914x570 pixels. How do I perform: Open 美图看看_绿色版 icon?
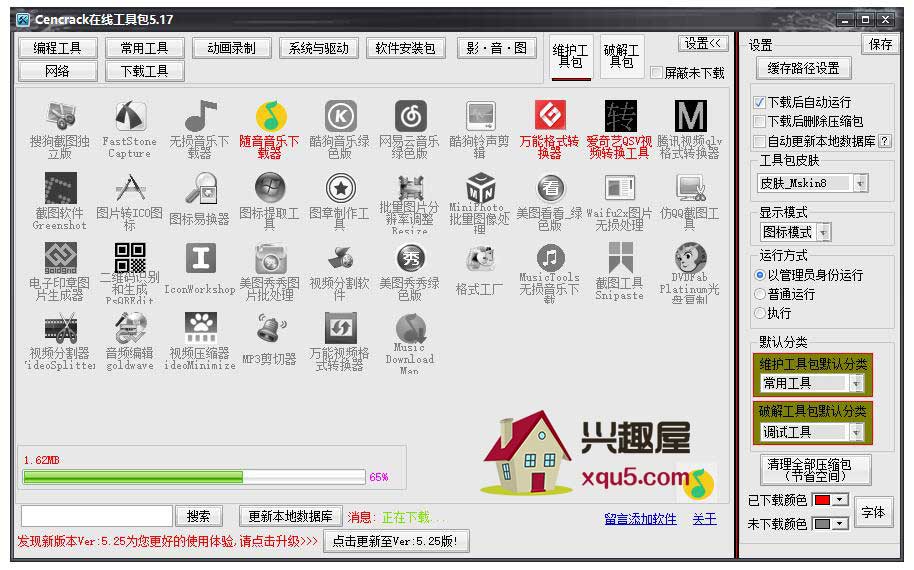pos(550,188)
